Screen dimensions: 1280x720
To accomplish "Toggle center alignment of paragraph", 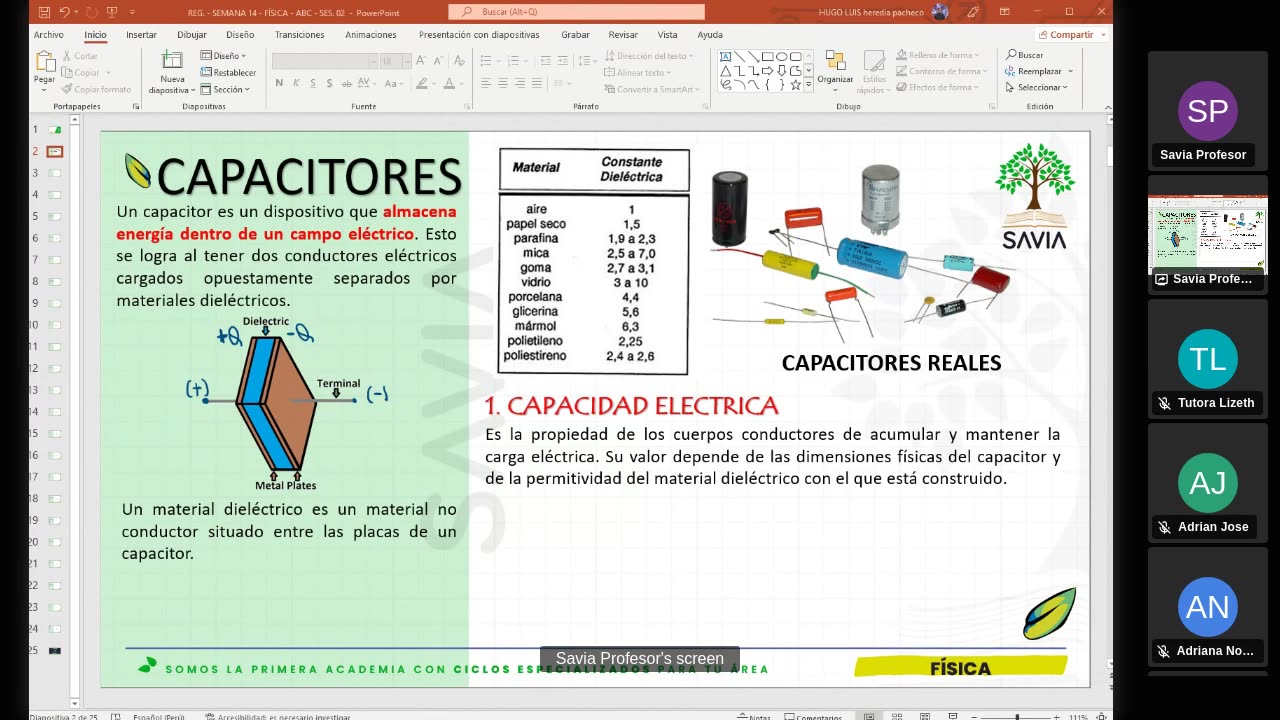I will click(502, 84).
